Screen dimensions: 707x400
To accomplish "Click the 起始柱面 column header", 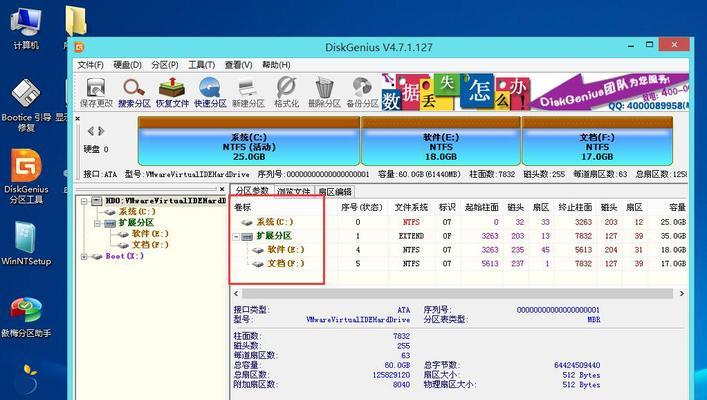I will [482, 207].
